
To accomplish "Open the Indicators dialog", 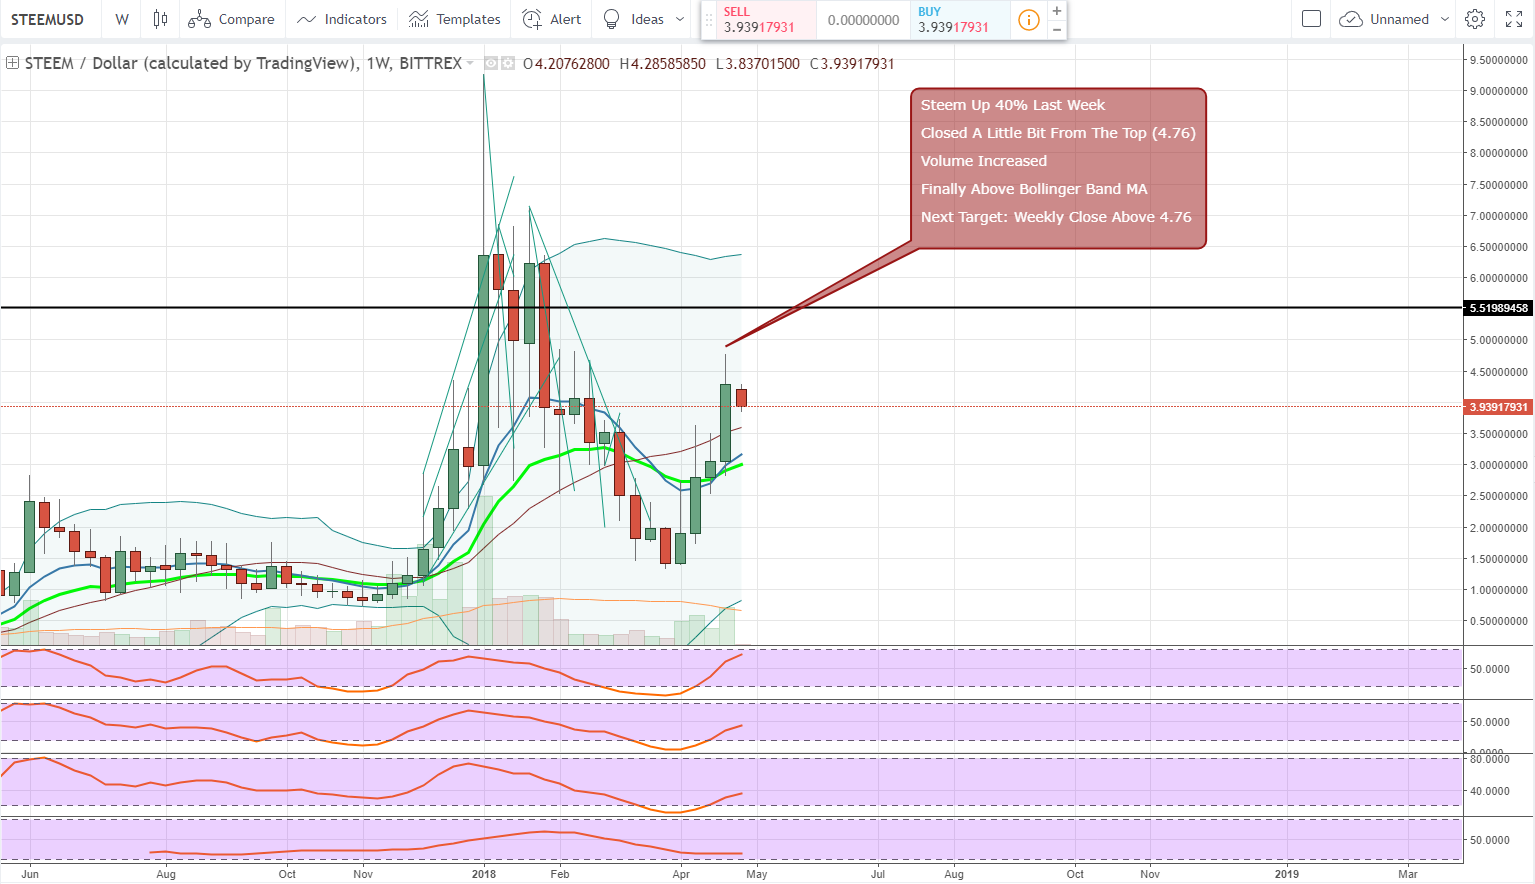I will [x=342, y=19].
